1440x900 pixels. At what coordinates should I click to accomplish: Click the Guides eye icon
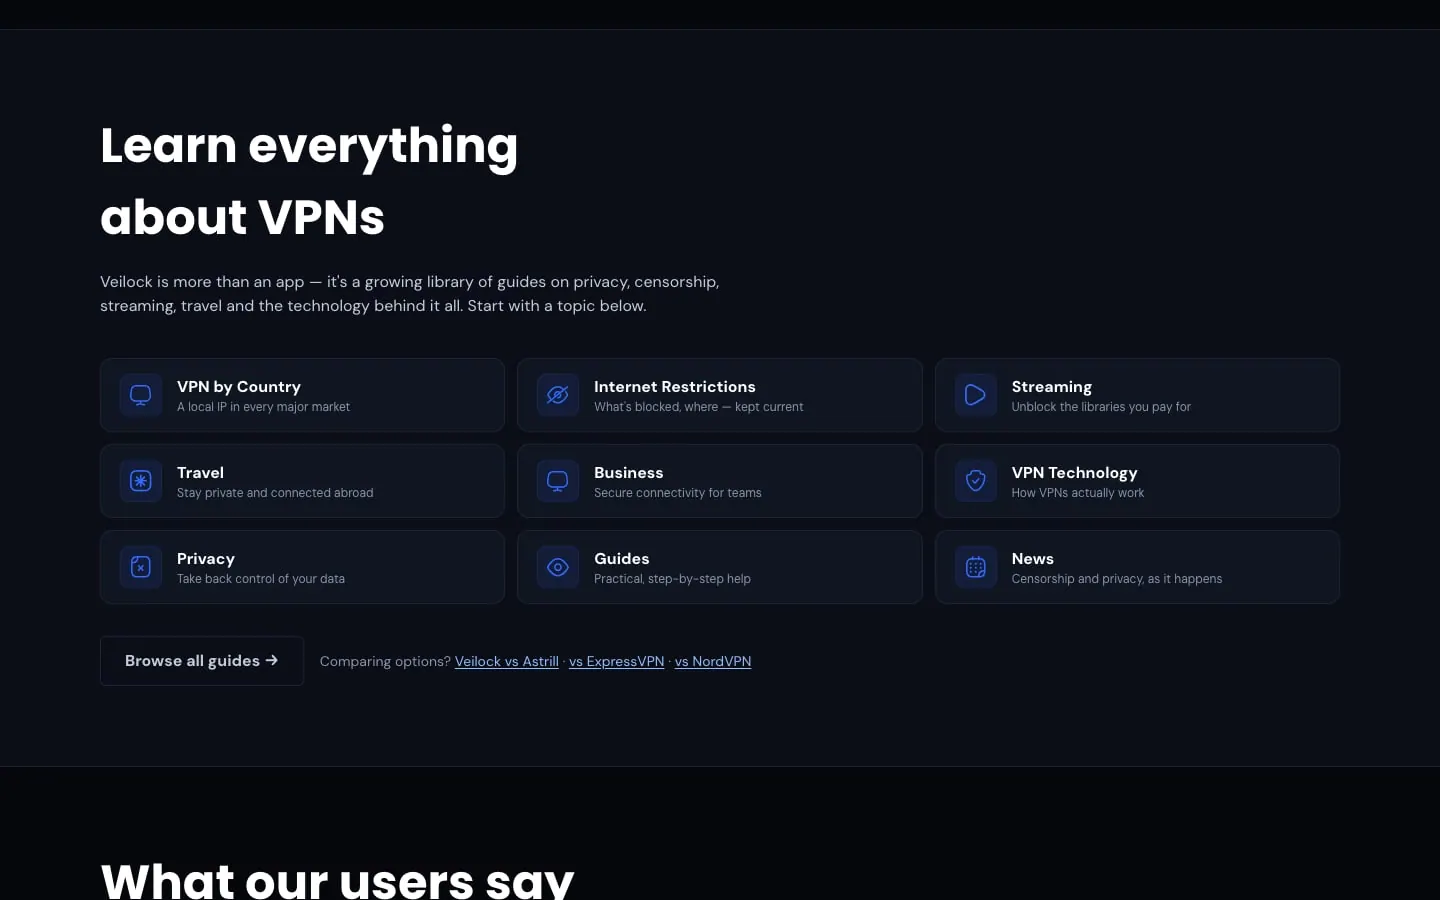tap(558, 567)
